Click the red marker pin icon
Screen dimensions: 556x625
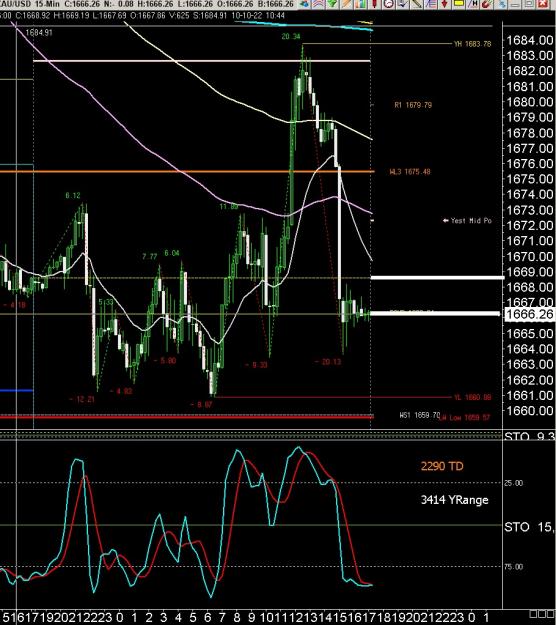pyautogui.click(x=375, y=4)
